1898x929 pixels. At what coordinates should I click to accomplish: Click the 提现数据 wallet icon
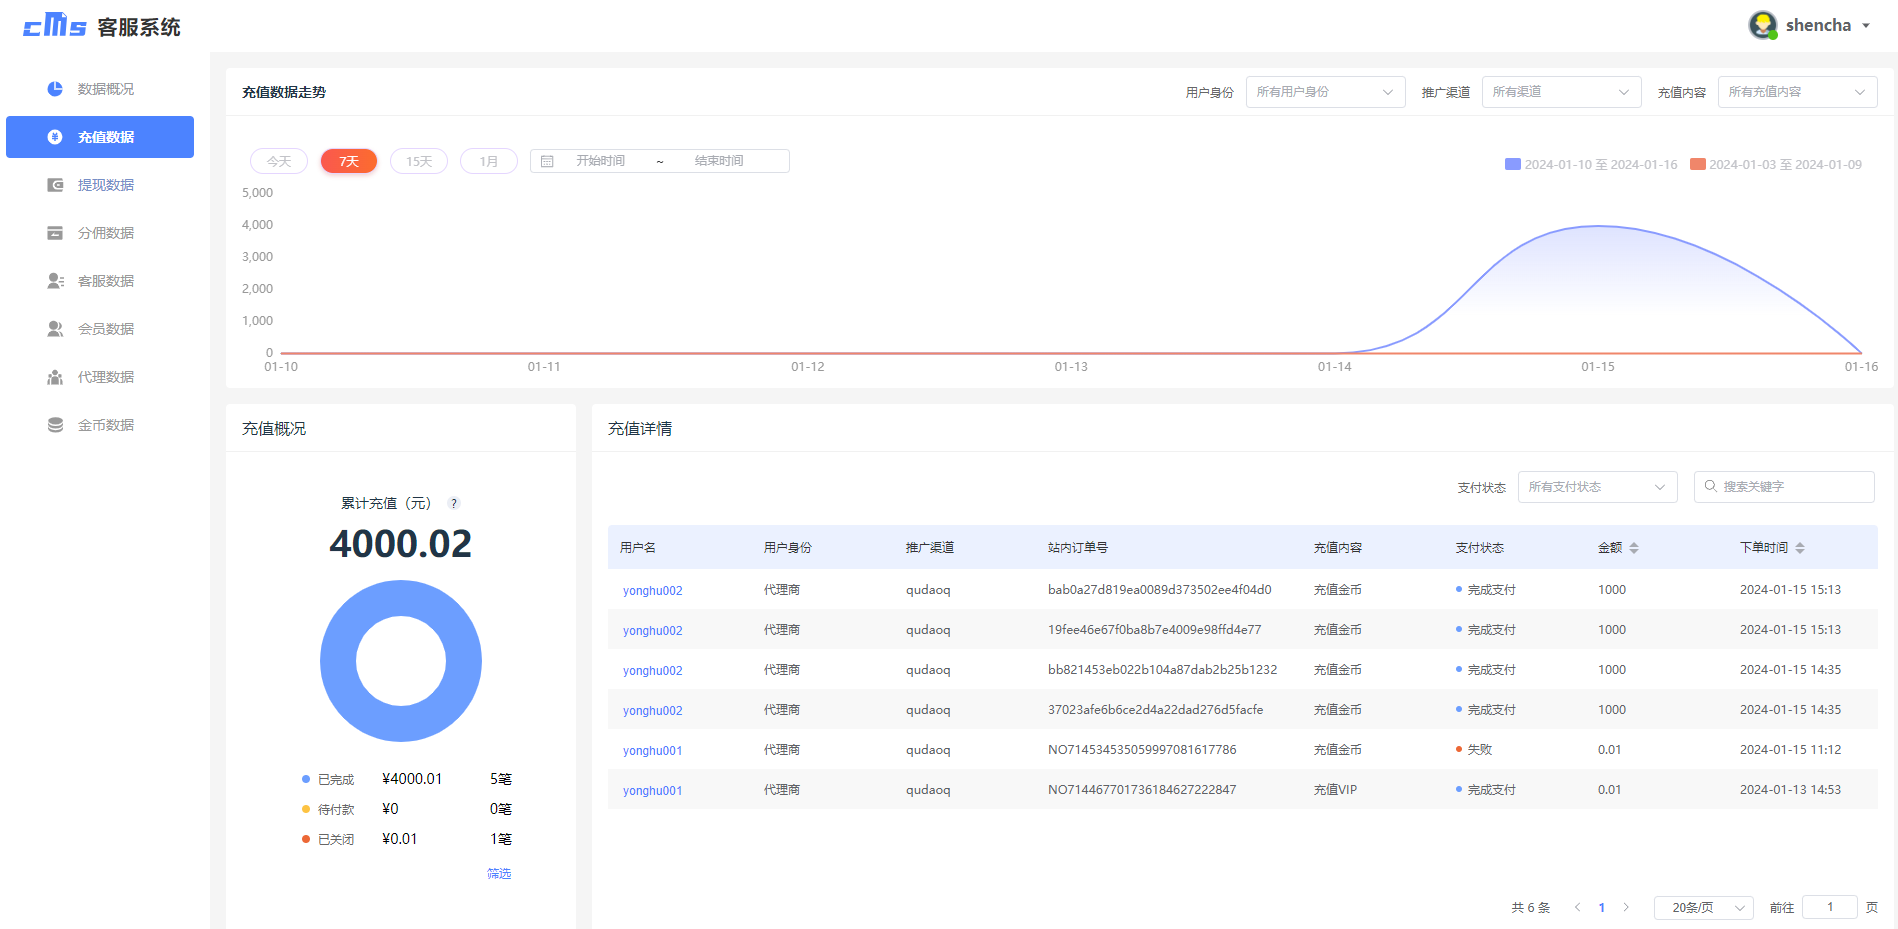point(55,185)
